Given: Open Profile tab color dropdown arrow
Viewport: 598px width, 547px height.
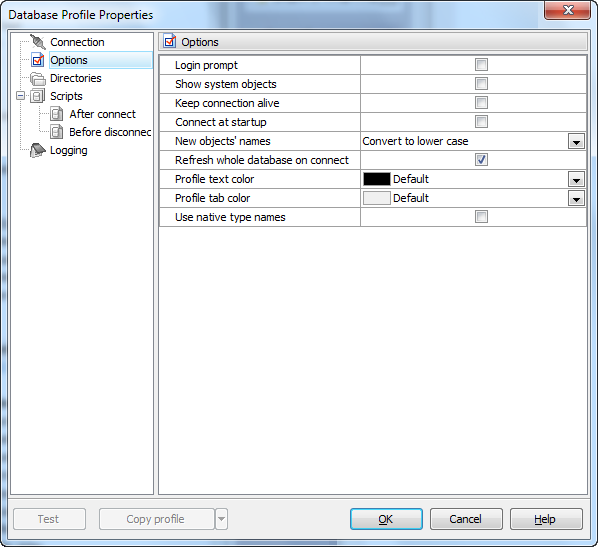Looking at the screenshot, I should click(576, 198).
